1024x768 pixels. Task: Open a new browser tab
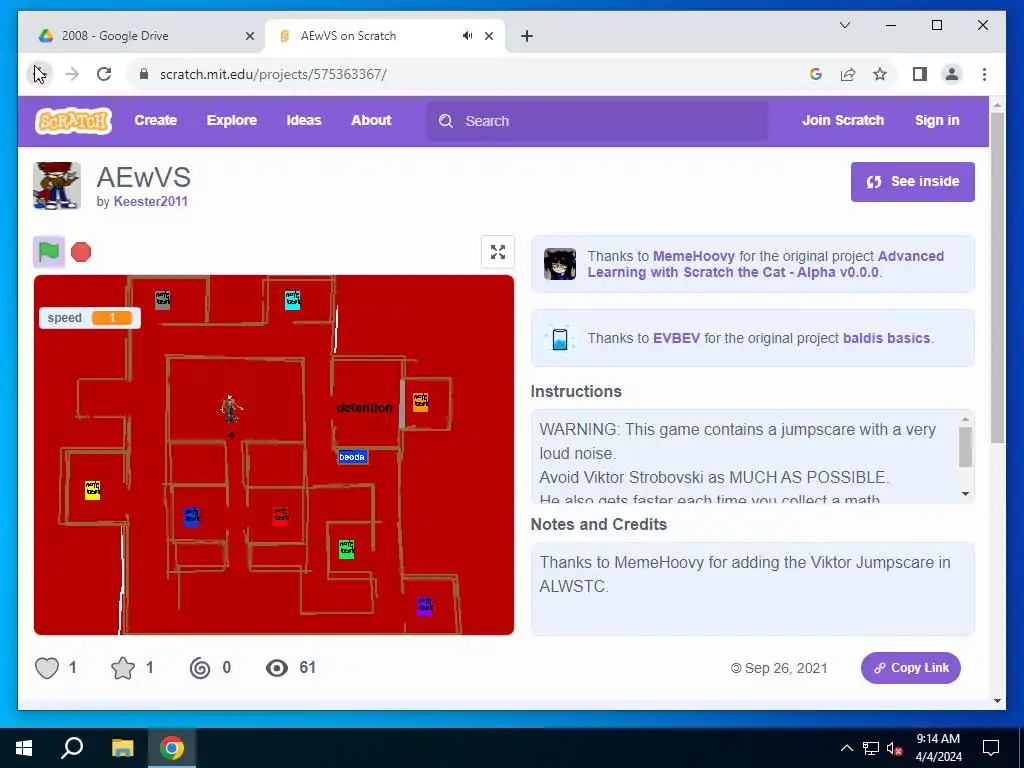(527, 36)
